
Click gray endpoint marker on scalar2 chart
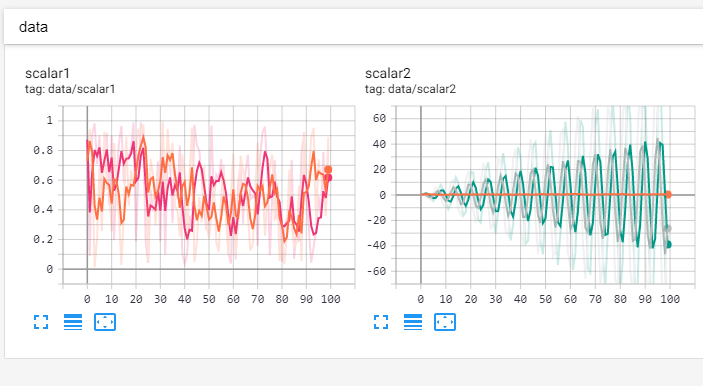pos(668,229)
